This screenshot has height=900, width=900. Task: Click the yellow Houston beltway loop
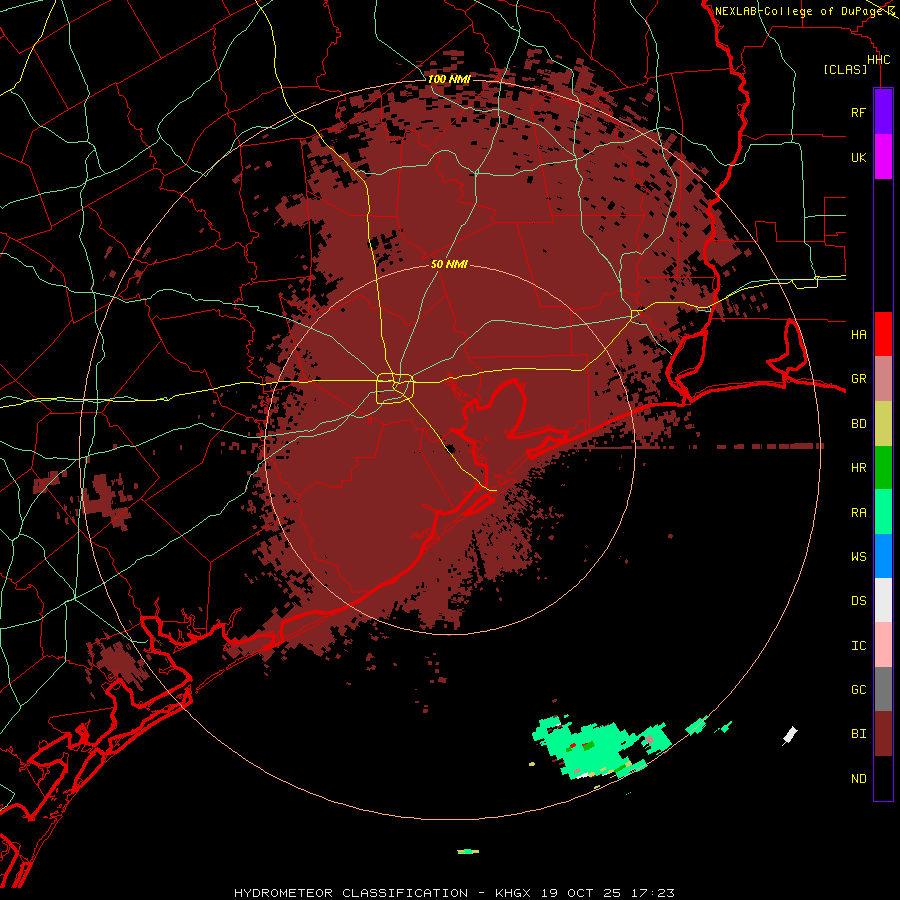(395, 388)
